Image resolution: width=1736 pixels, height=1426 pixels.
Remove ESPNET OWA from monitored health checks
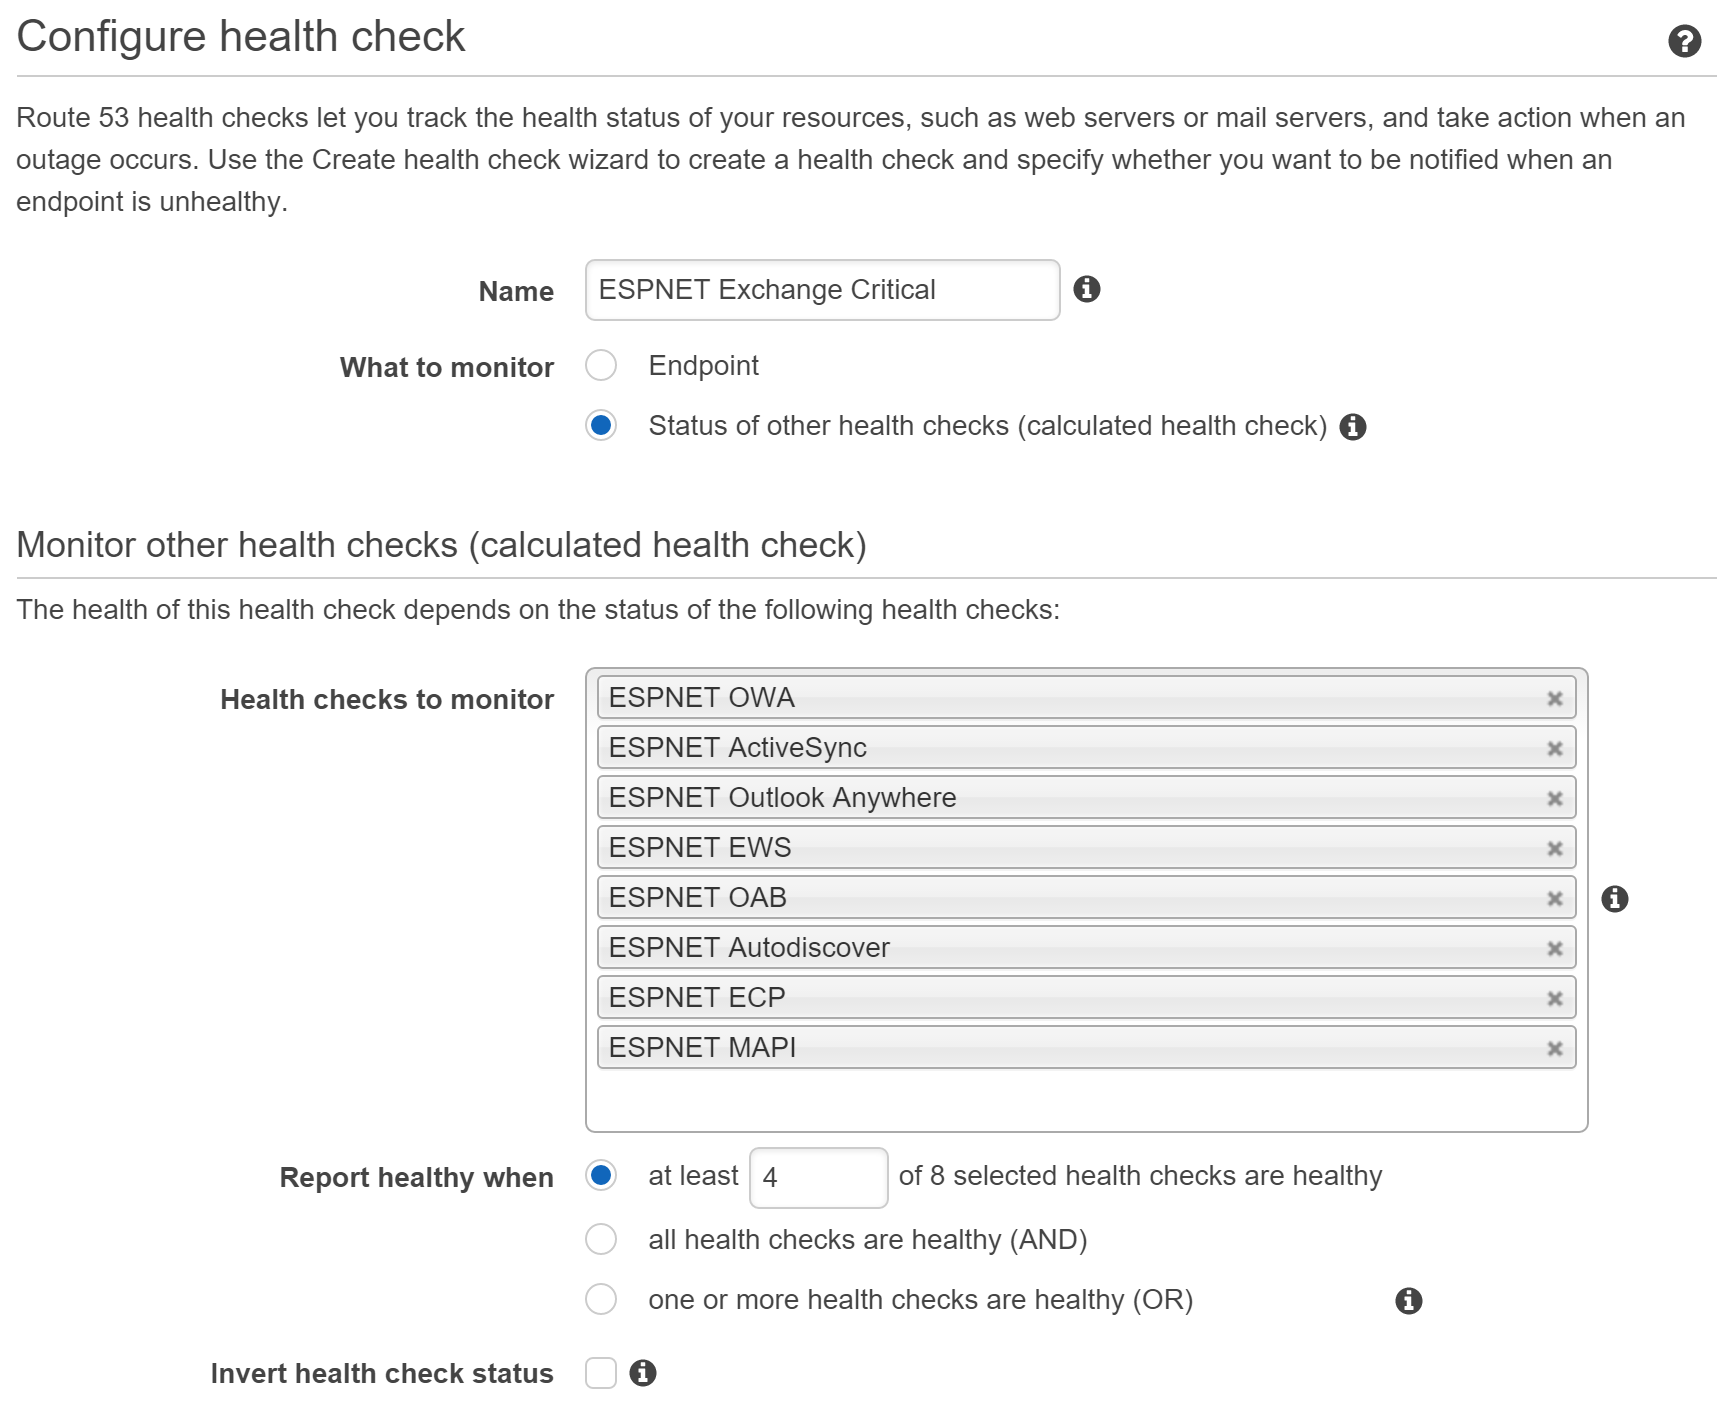click(x=1556, y=698)
